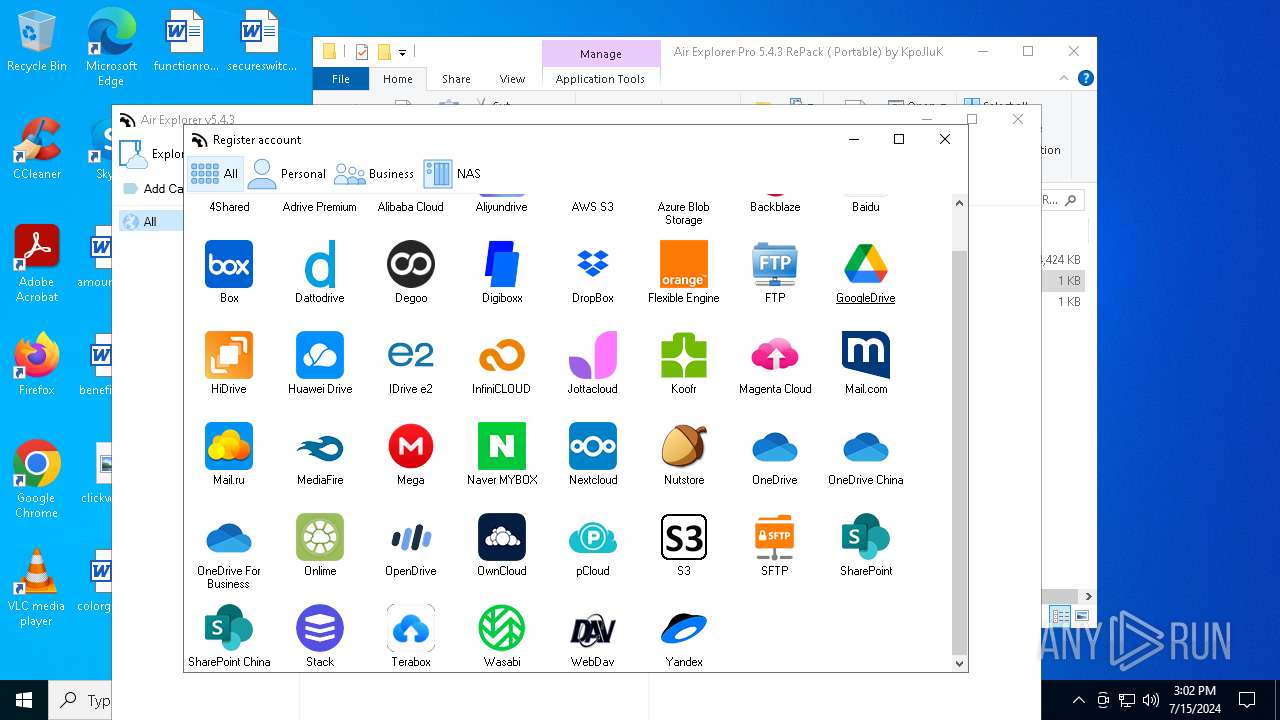The image size is (1280, 720).
Task: Choose the WebDav icon
Action: [x=593, y=628]
